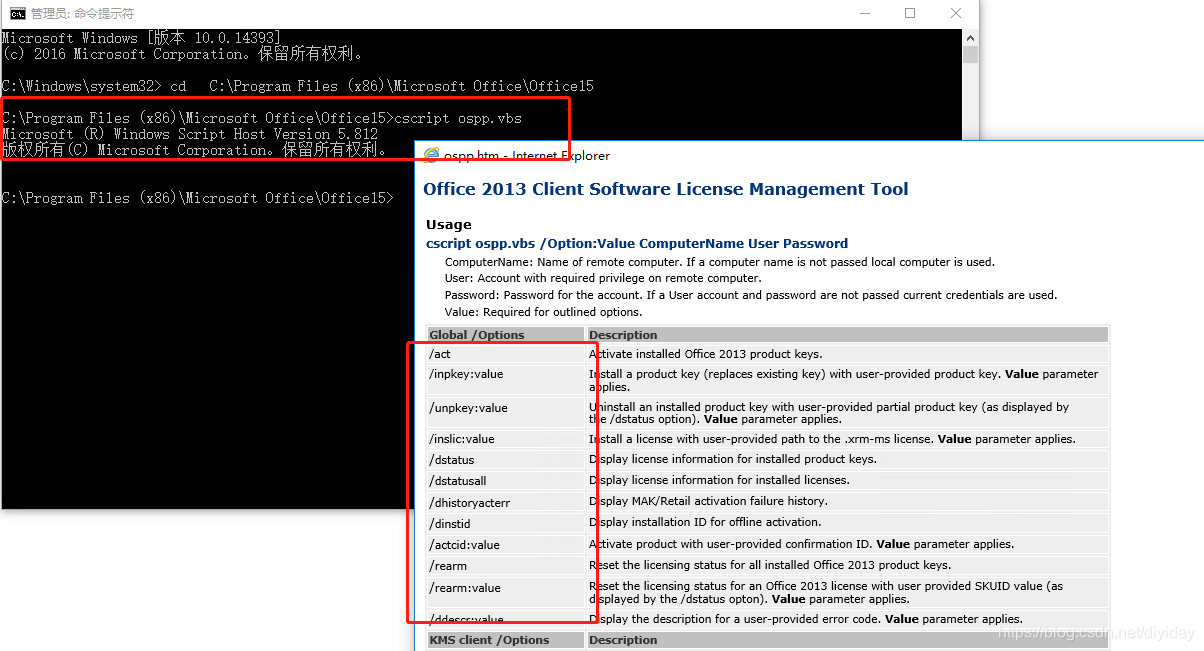This screenshot has height=651, width=1204.
Task: Click the Command Prompt scrollbar up arrow
Action: 970,36
